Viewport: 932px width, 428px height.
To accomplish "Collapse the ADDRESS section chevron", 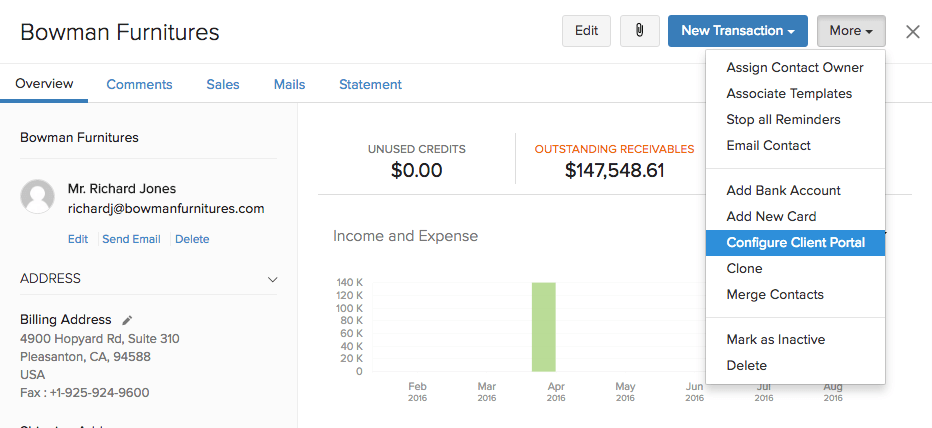I will coord(272,279).
